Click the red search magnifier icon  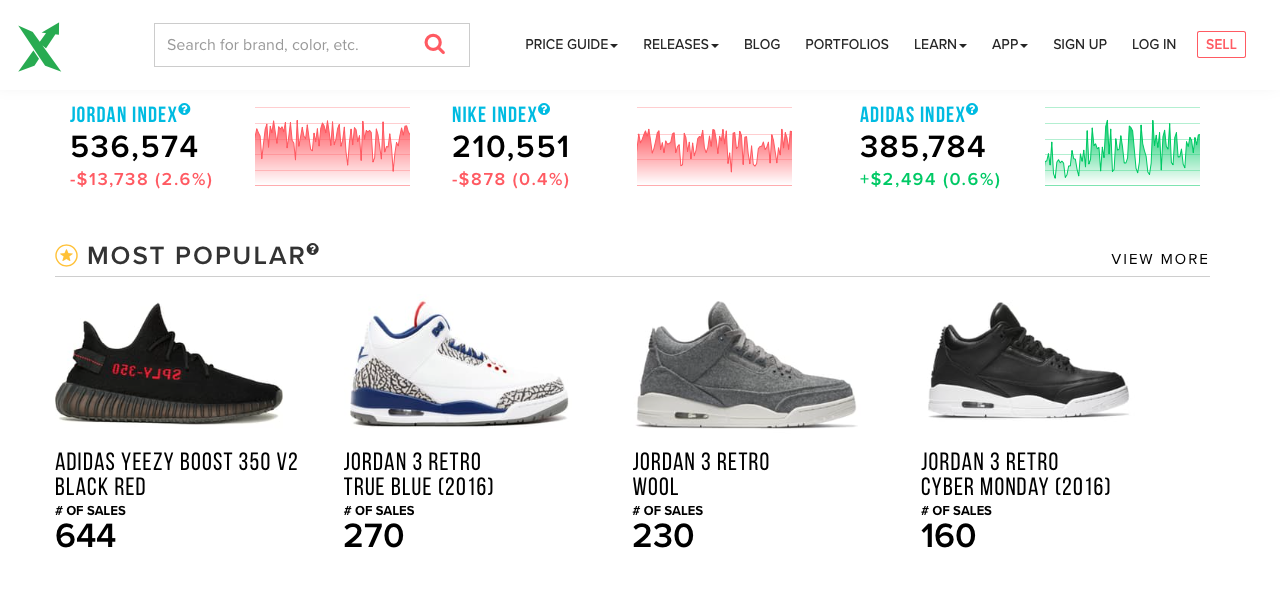tap(434, 44)
